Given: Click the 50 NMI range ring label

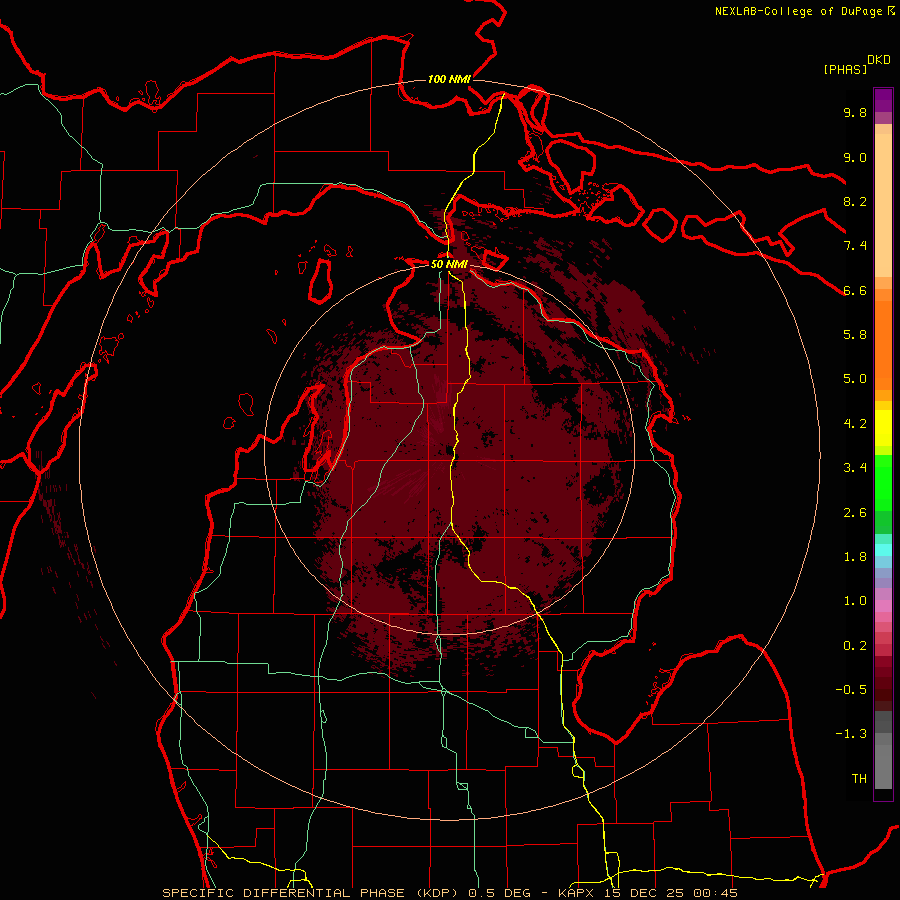Looking at the screenshot, I should tap(449, 264).
